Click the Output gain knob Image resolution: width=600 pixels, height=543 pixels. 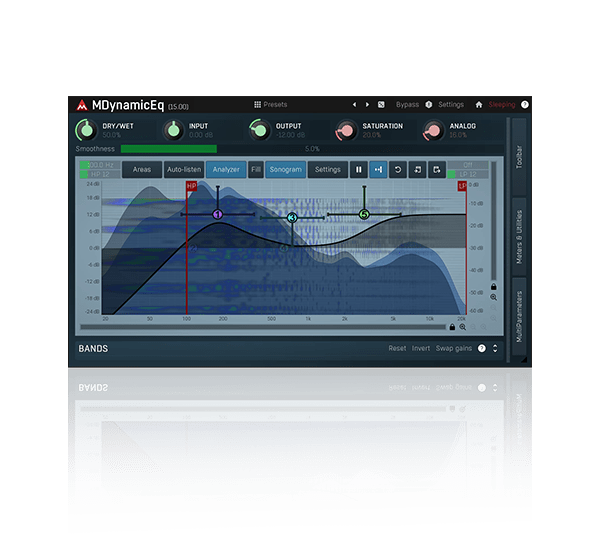(260, 130)
